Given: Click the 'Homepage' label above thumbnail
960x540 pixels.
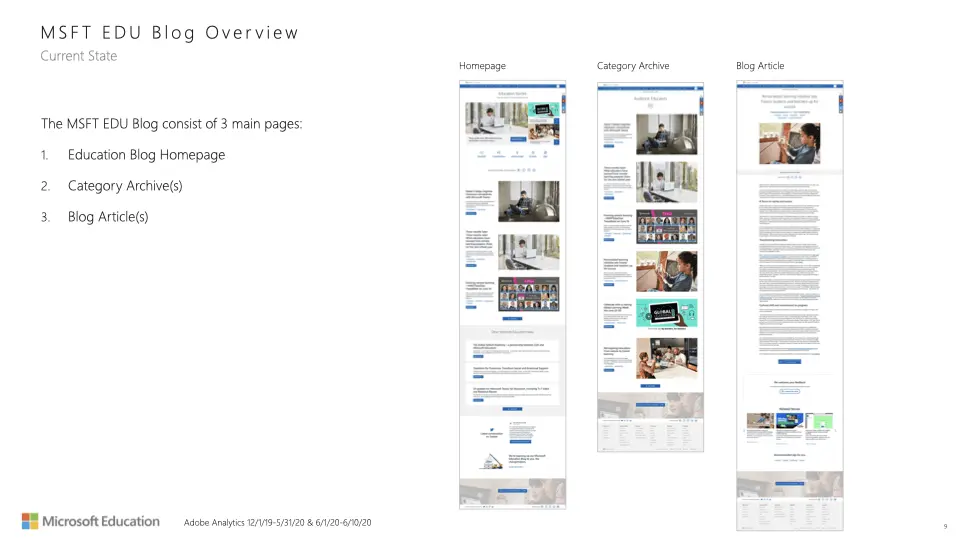Looking at the screenshot, I should [482, 66].
